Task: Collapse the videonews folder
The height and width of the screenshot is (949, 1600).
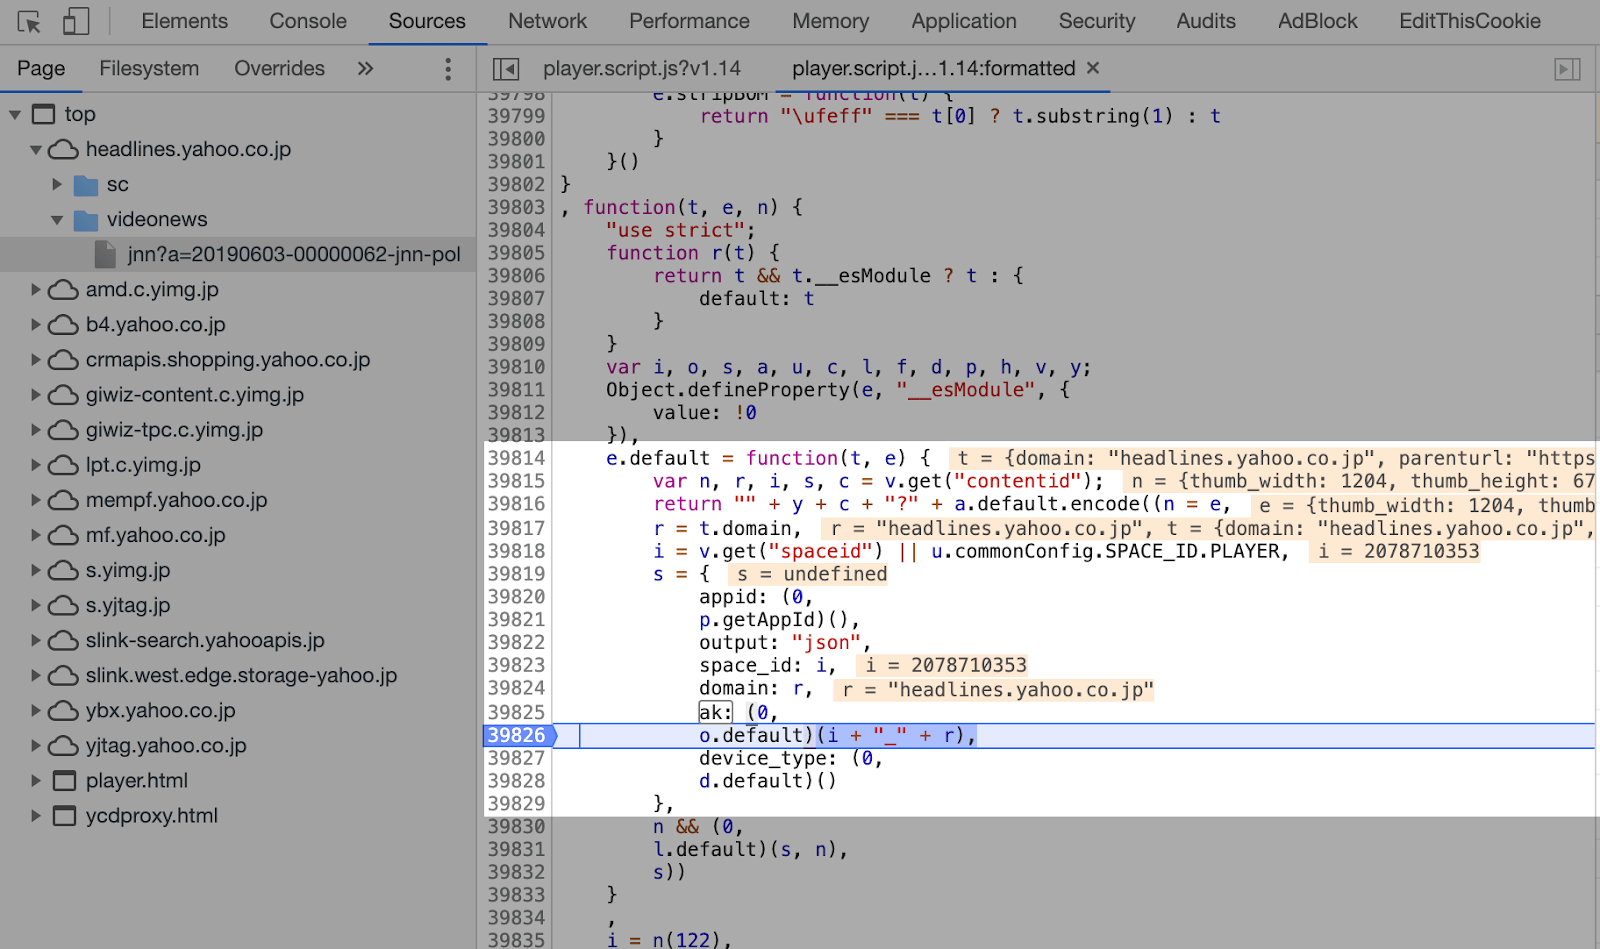Action: tap(57, 220)
